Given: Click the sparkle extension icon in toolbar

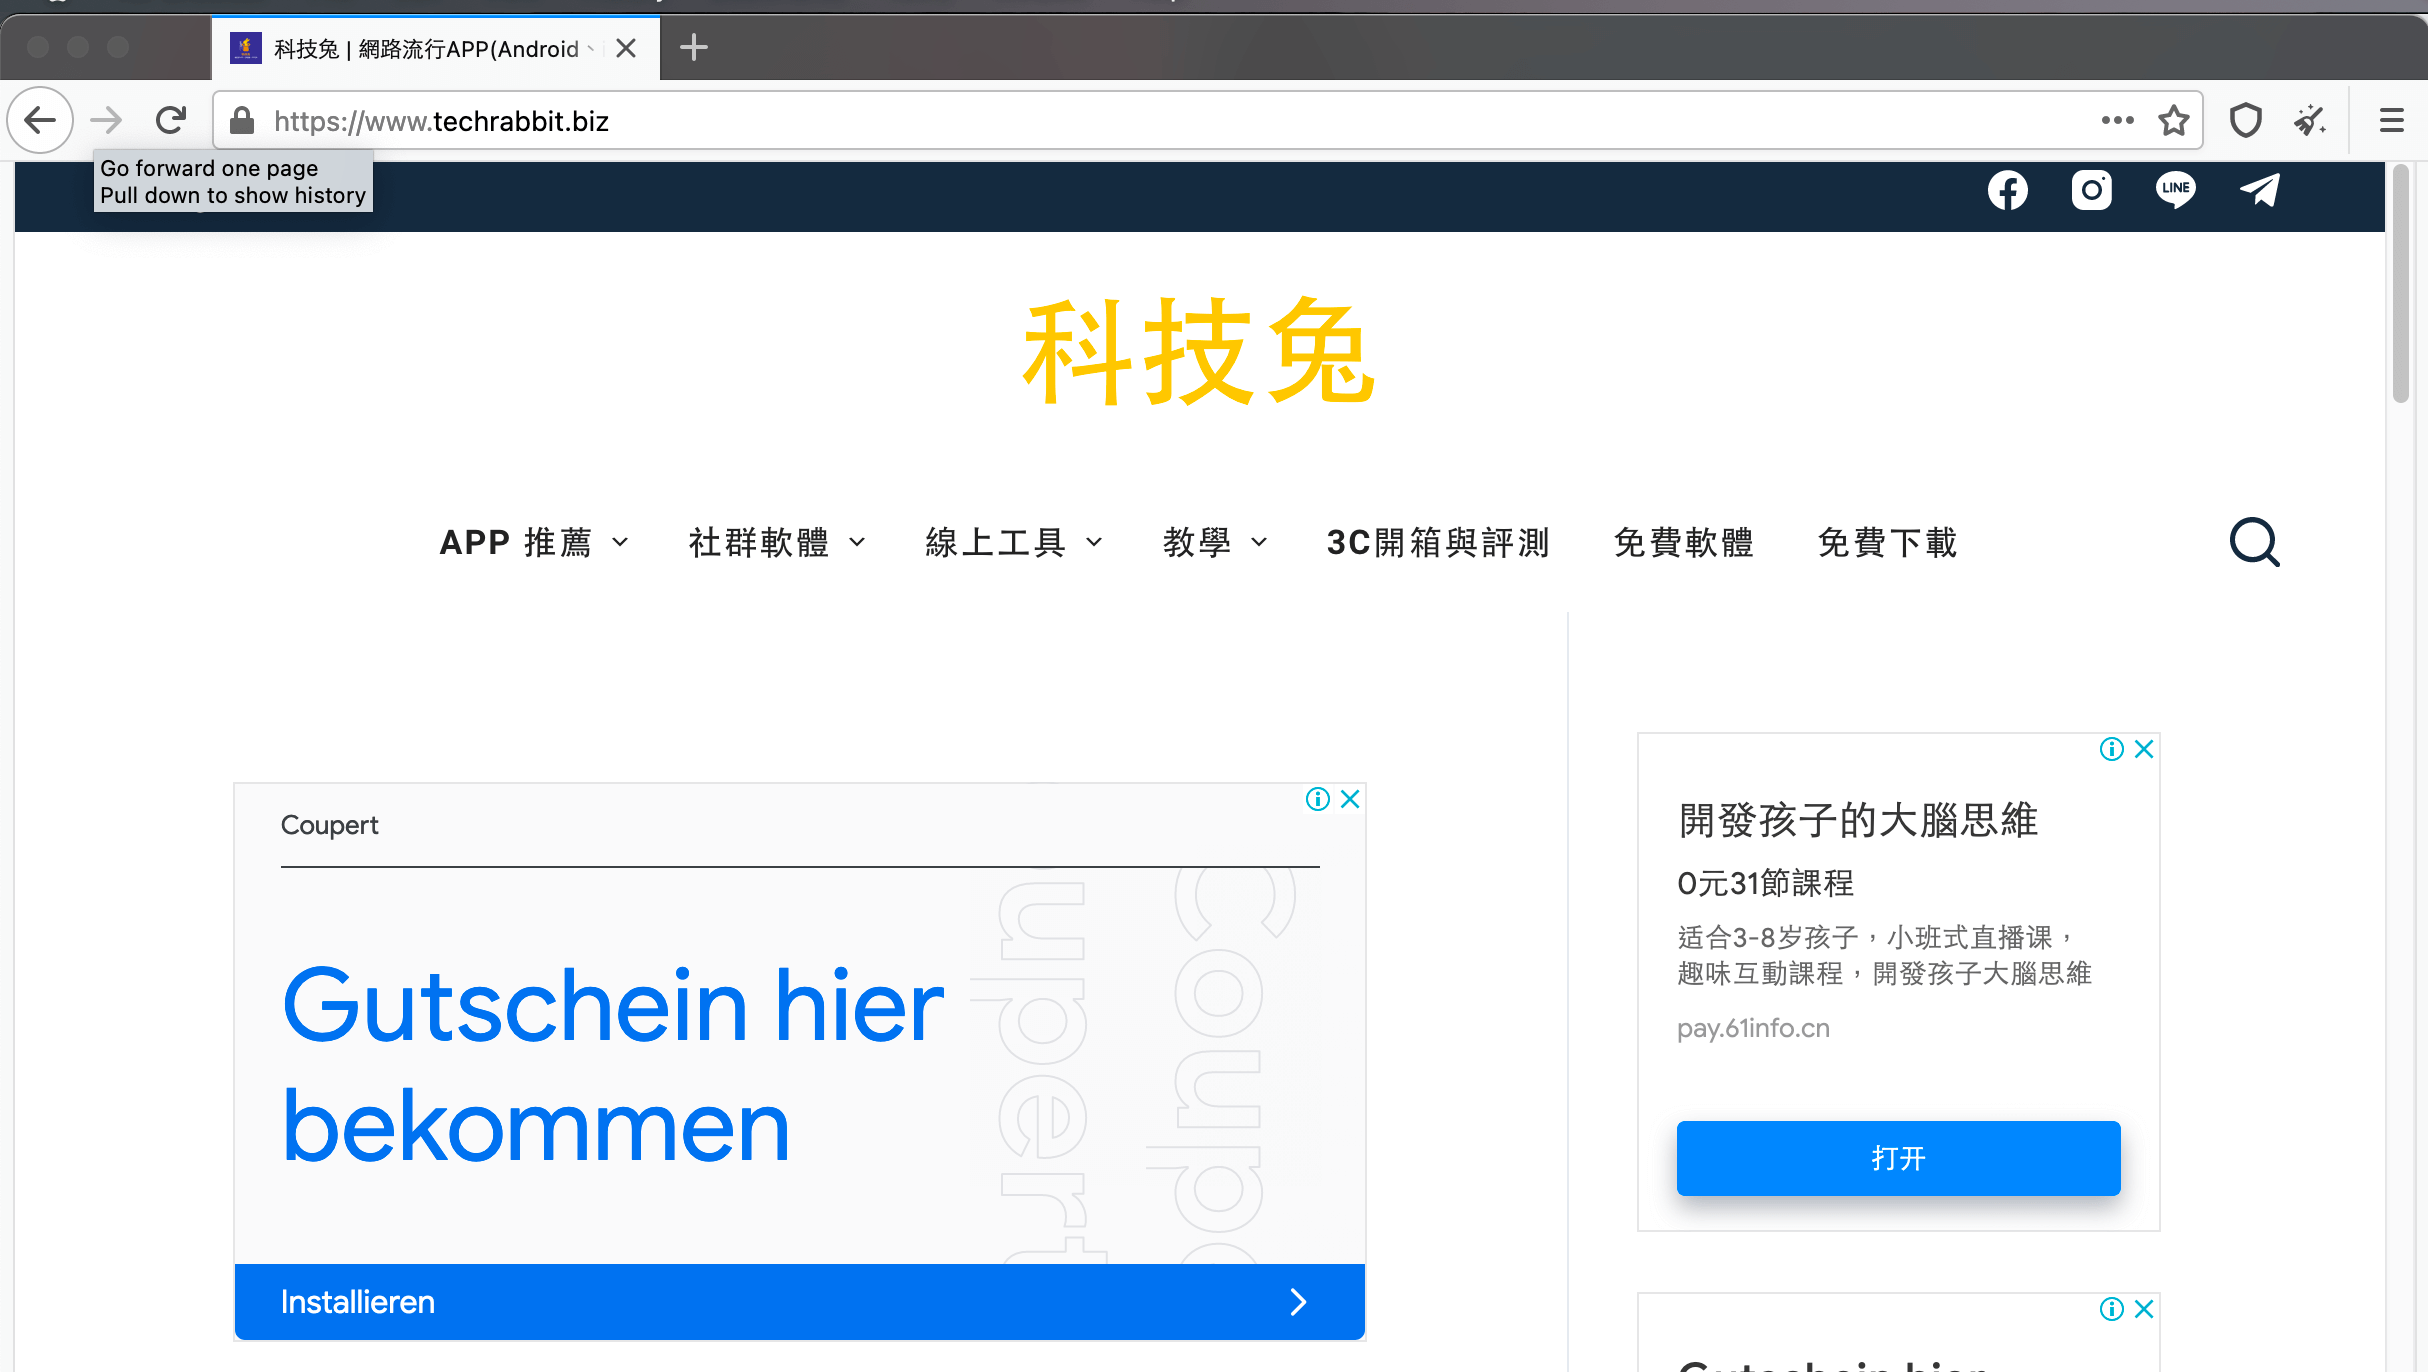Looking at the screenshot, I should click(2310, 121).
